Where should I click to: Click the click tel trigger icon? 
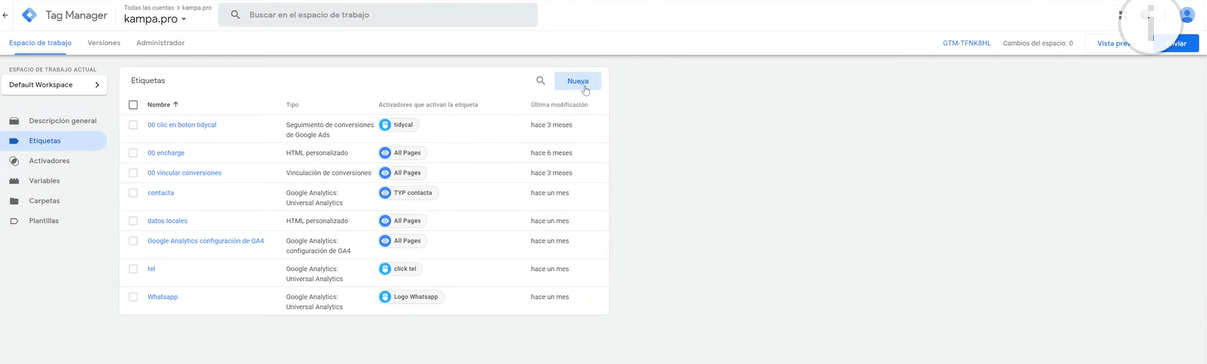point(385,269)
